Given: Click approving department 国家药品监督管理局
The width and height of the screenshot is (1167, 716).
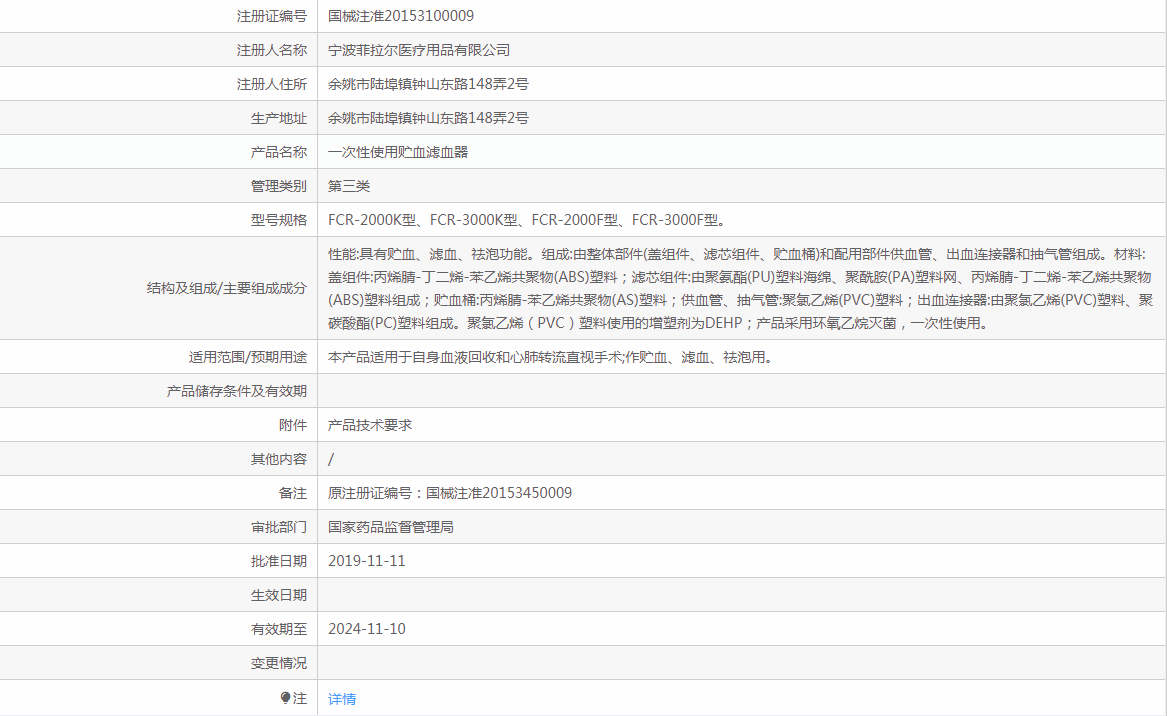Looking at the screenshot, I should [x=391, y=527].
